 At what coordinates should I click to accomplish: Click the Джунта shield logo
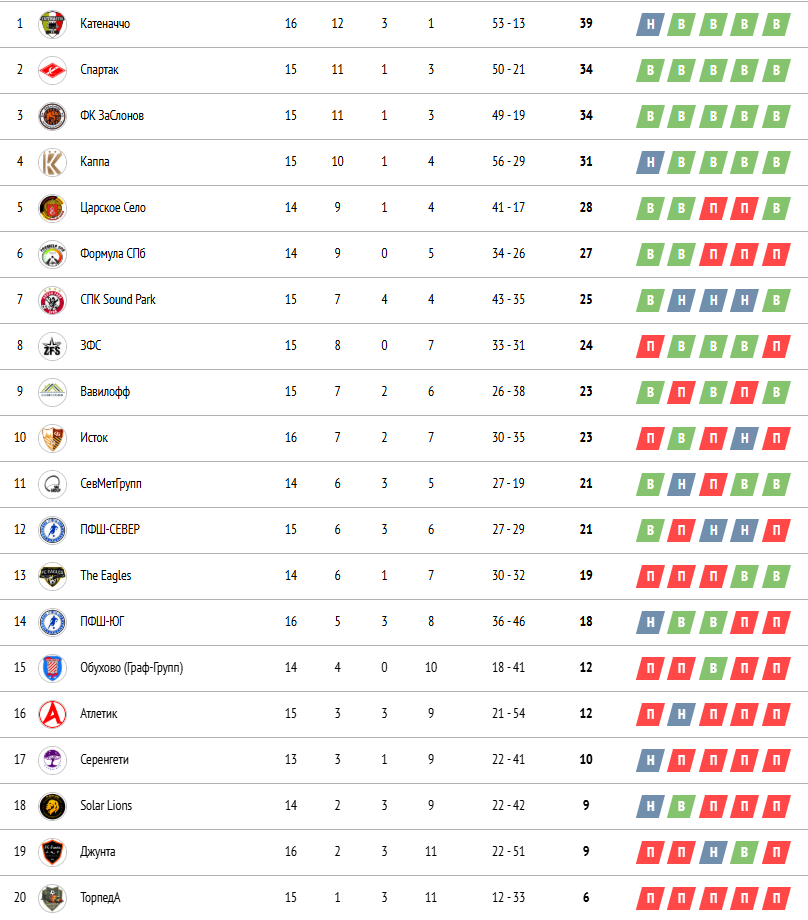click(x=52, y=852)
